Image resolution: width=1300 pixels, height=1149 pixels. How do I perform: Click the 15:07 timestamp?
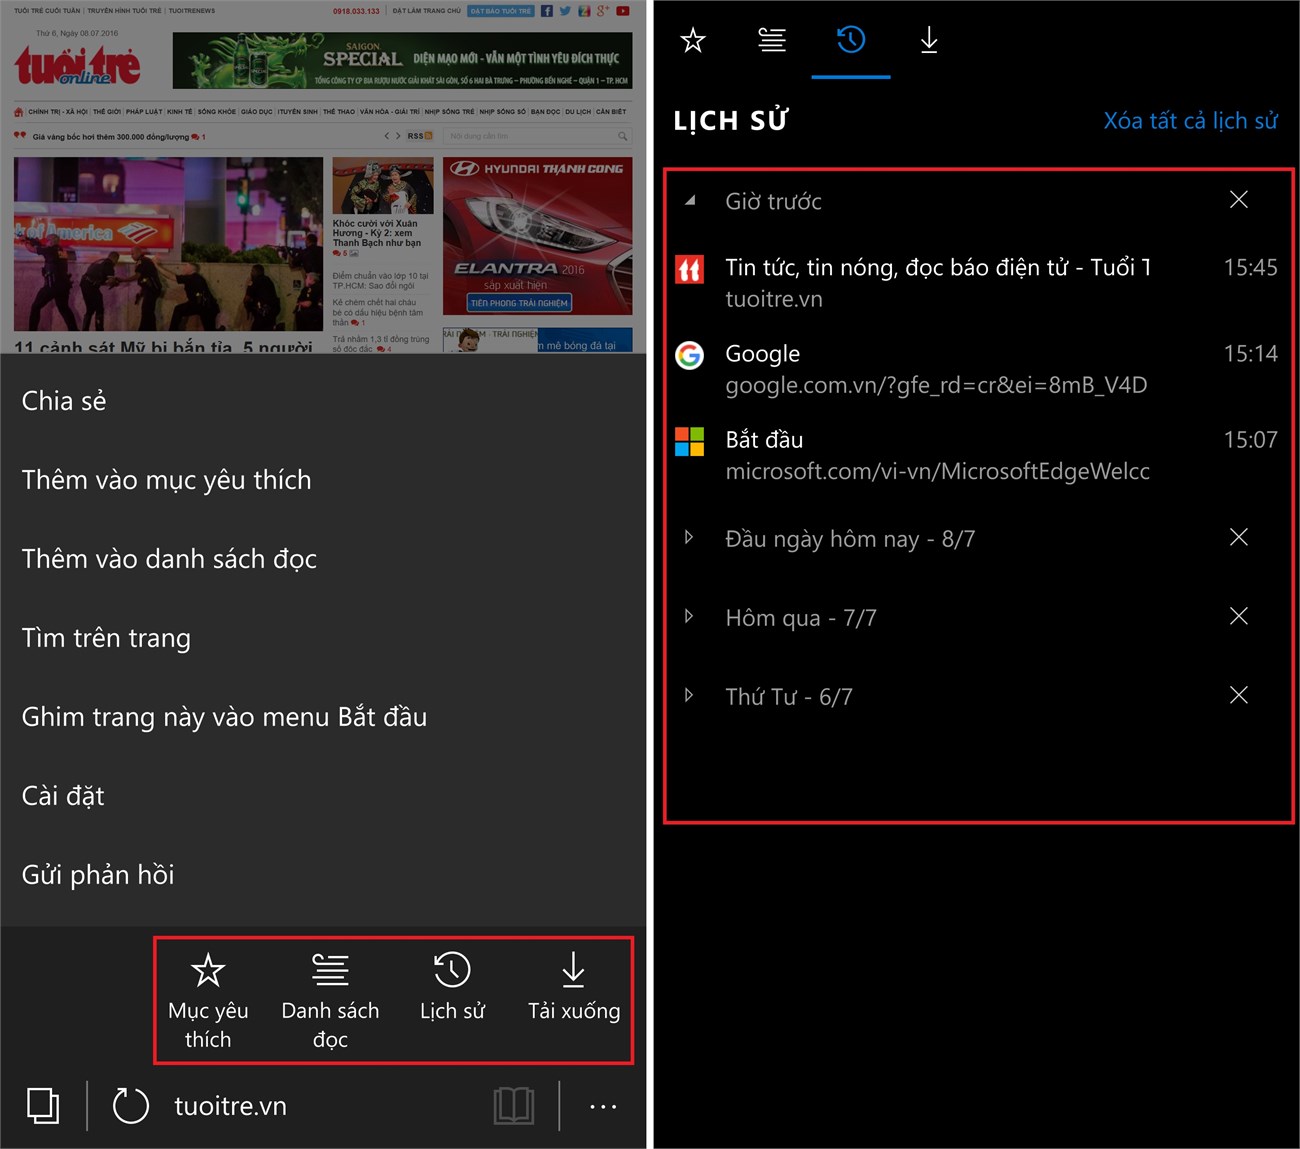pyautogui.click(x=1251, y=439)
